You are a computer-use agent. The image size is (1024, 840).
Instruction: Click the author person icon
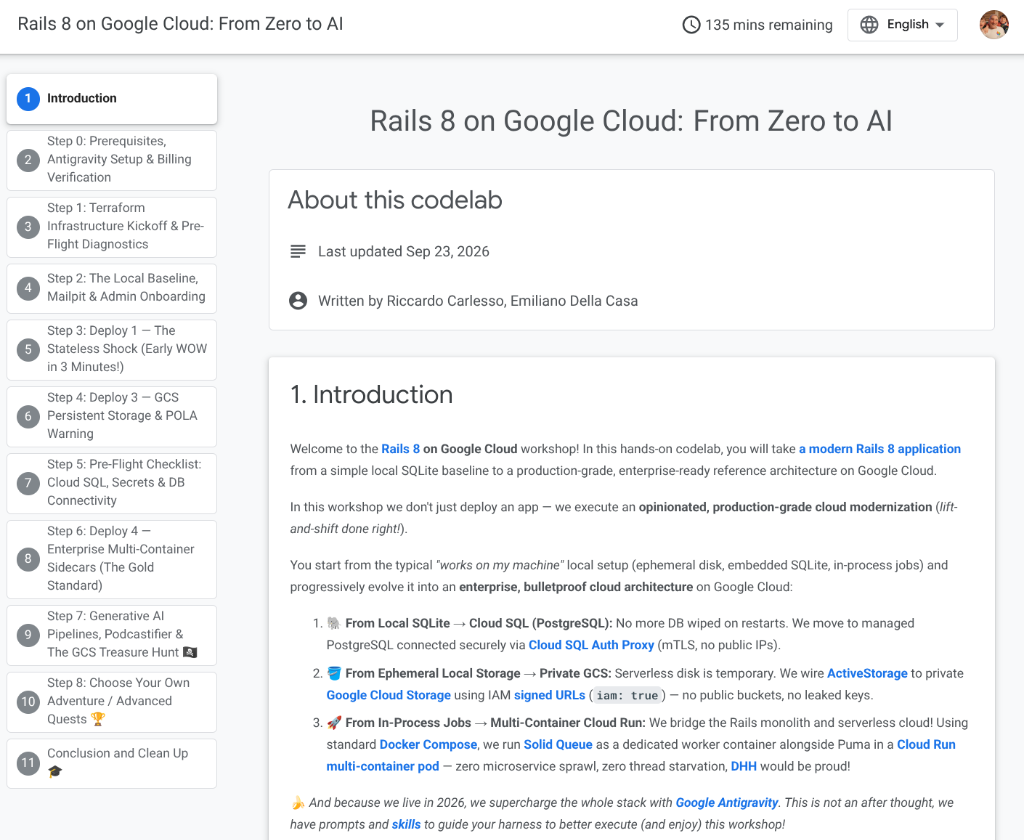click(x=298, y=300)
